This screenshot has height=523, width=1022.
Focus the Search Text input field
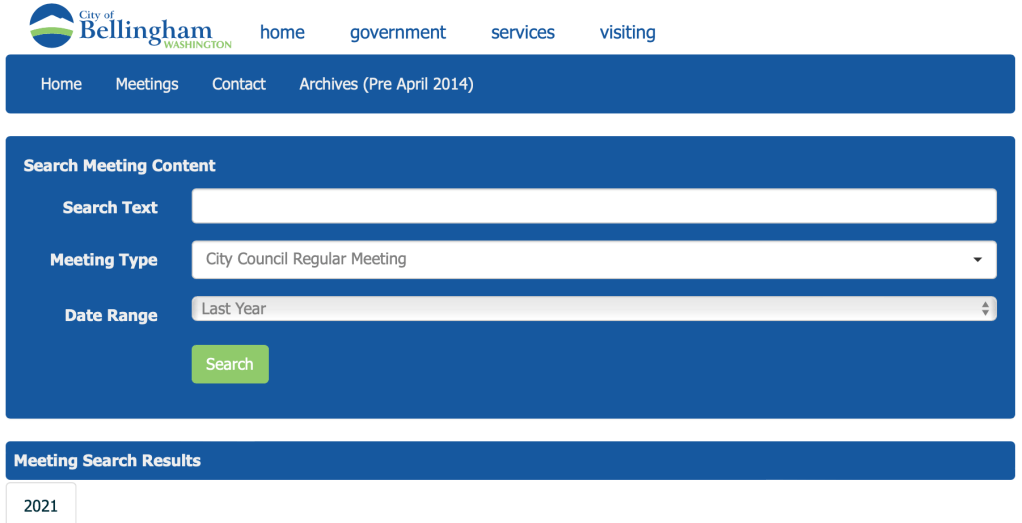pyautogui.click(x=593, y=206)
